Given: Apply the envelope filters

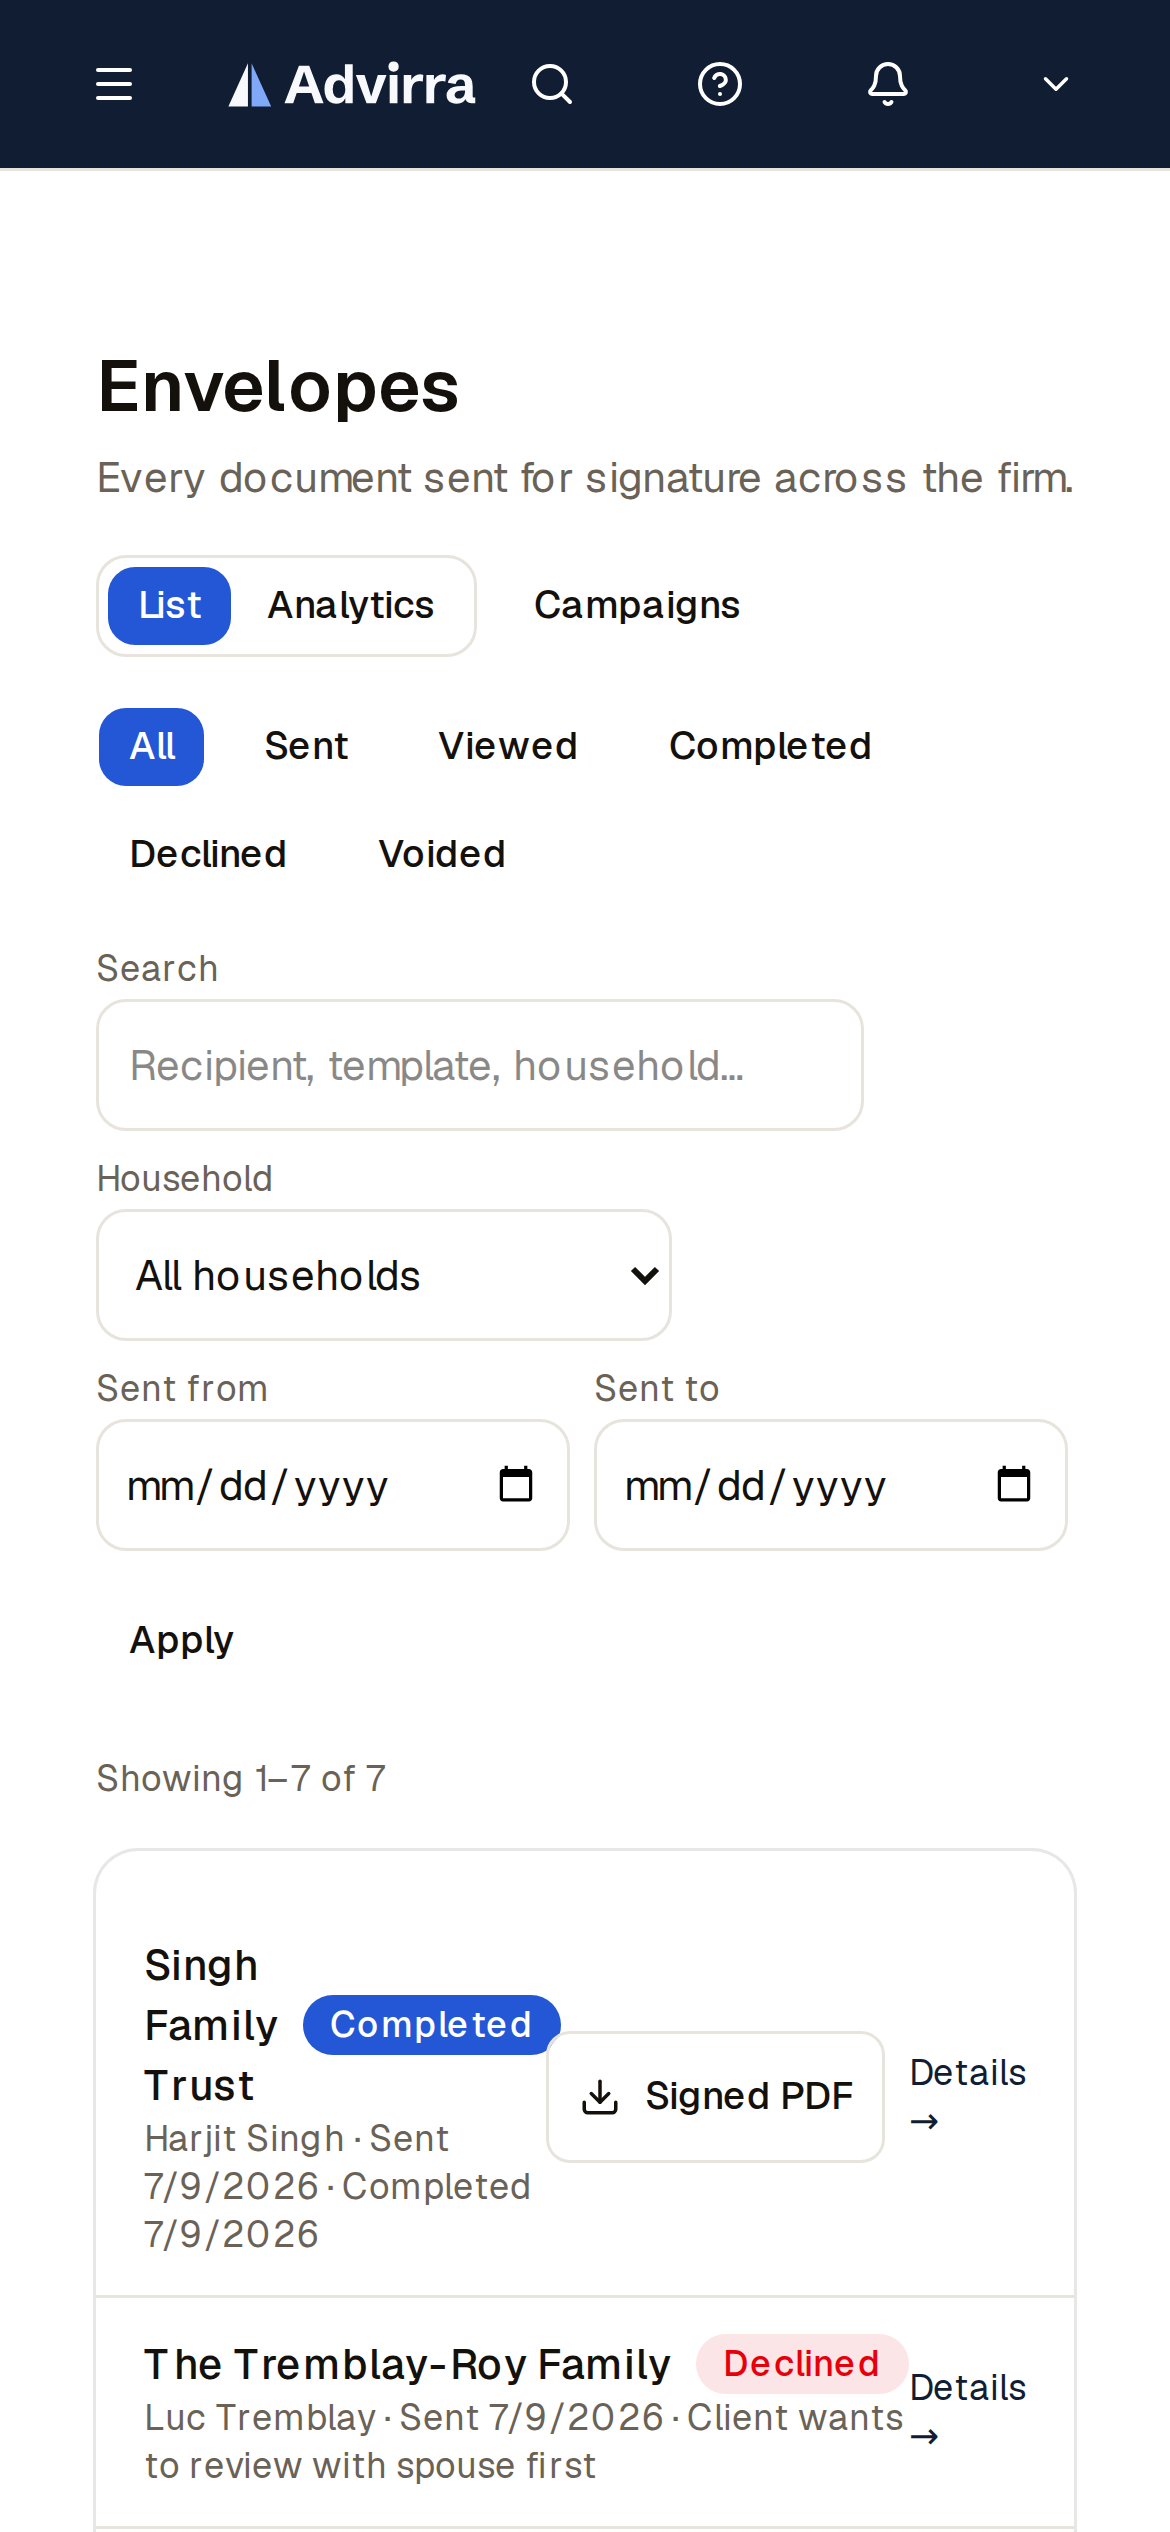Looking at the screenshot, I should 181,1641.
